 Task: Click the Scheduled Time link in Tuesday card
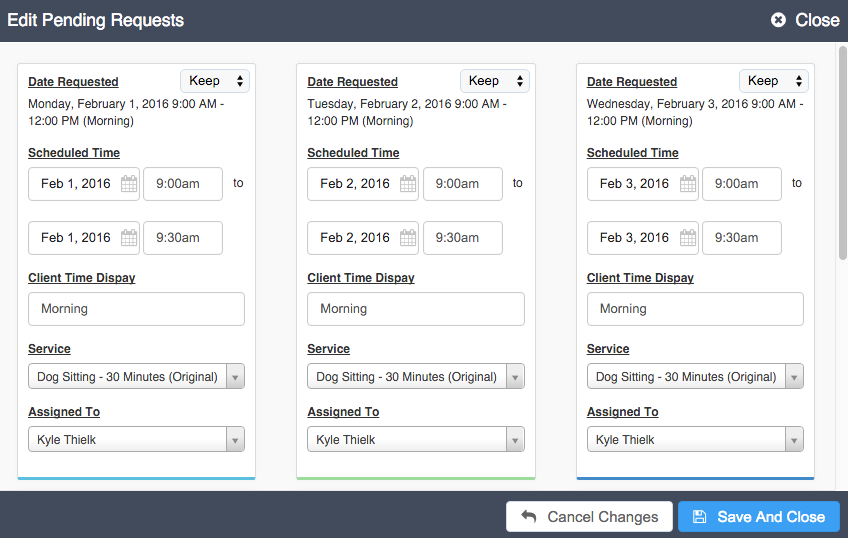click(353, 153)
